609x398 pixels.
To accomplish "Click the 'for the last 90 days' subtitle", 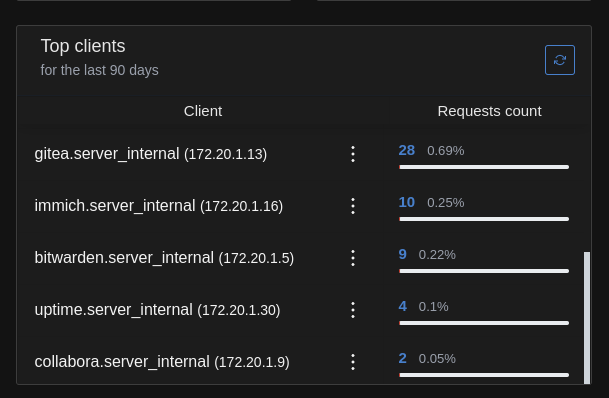I will click(x=99, y=70).
